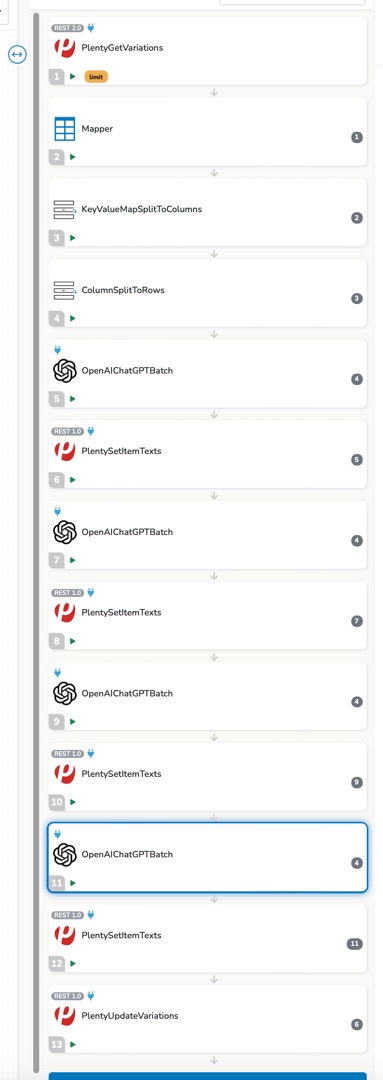Select the PlentySetItemTexts step 8 card
Screen dimensions: 383x1080
click(x=207, y=614)
